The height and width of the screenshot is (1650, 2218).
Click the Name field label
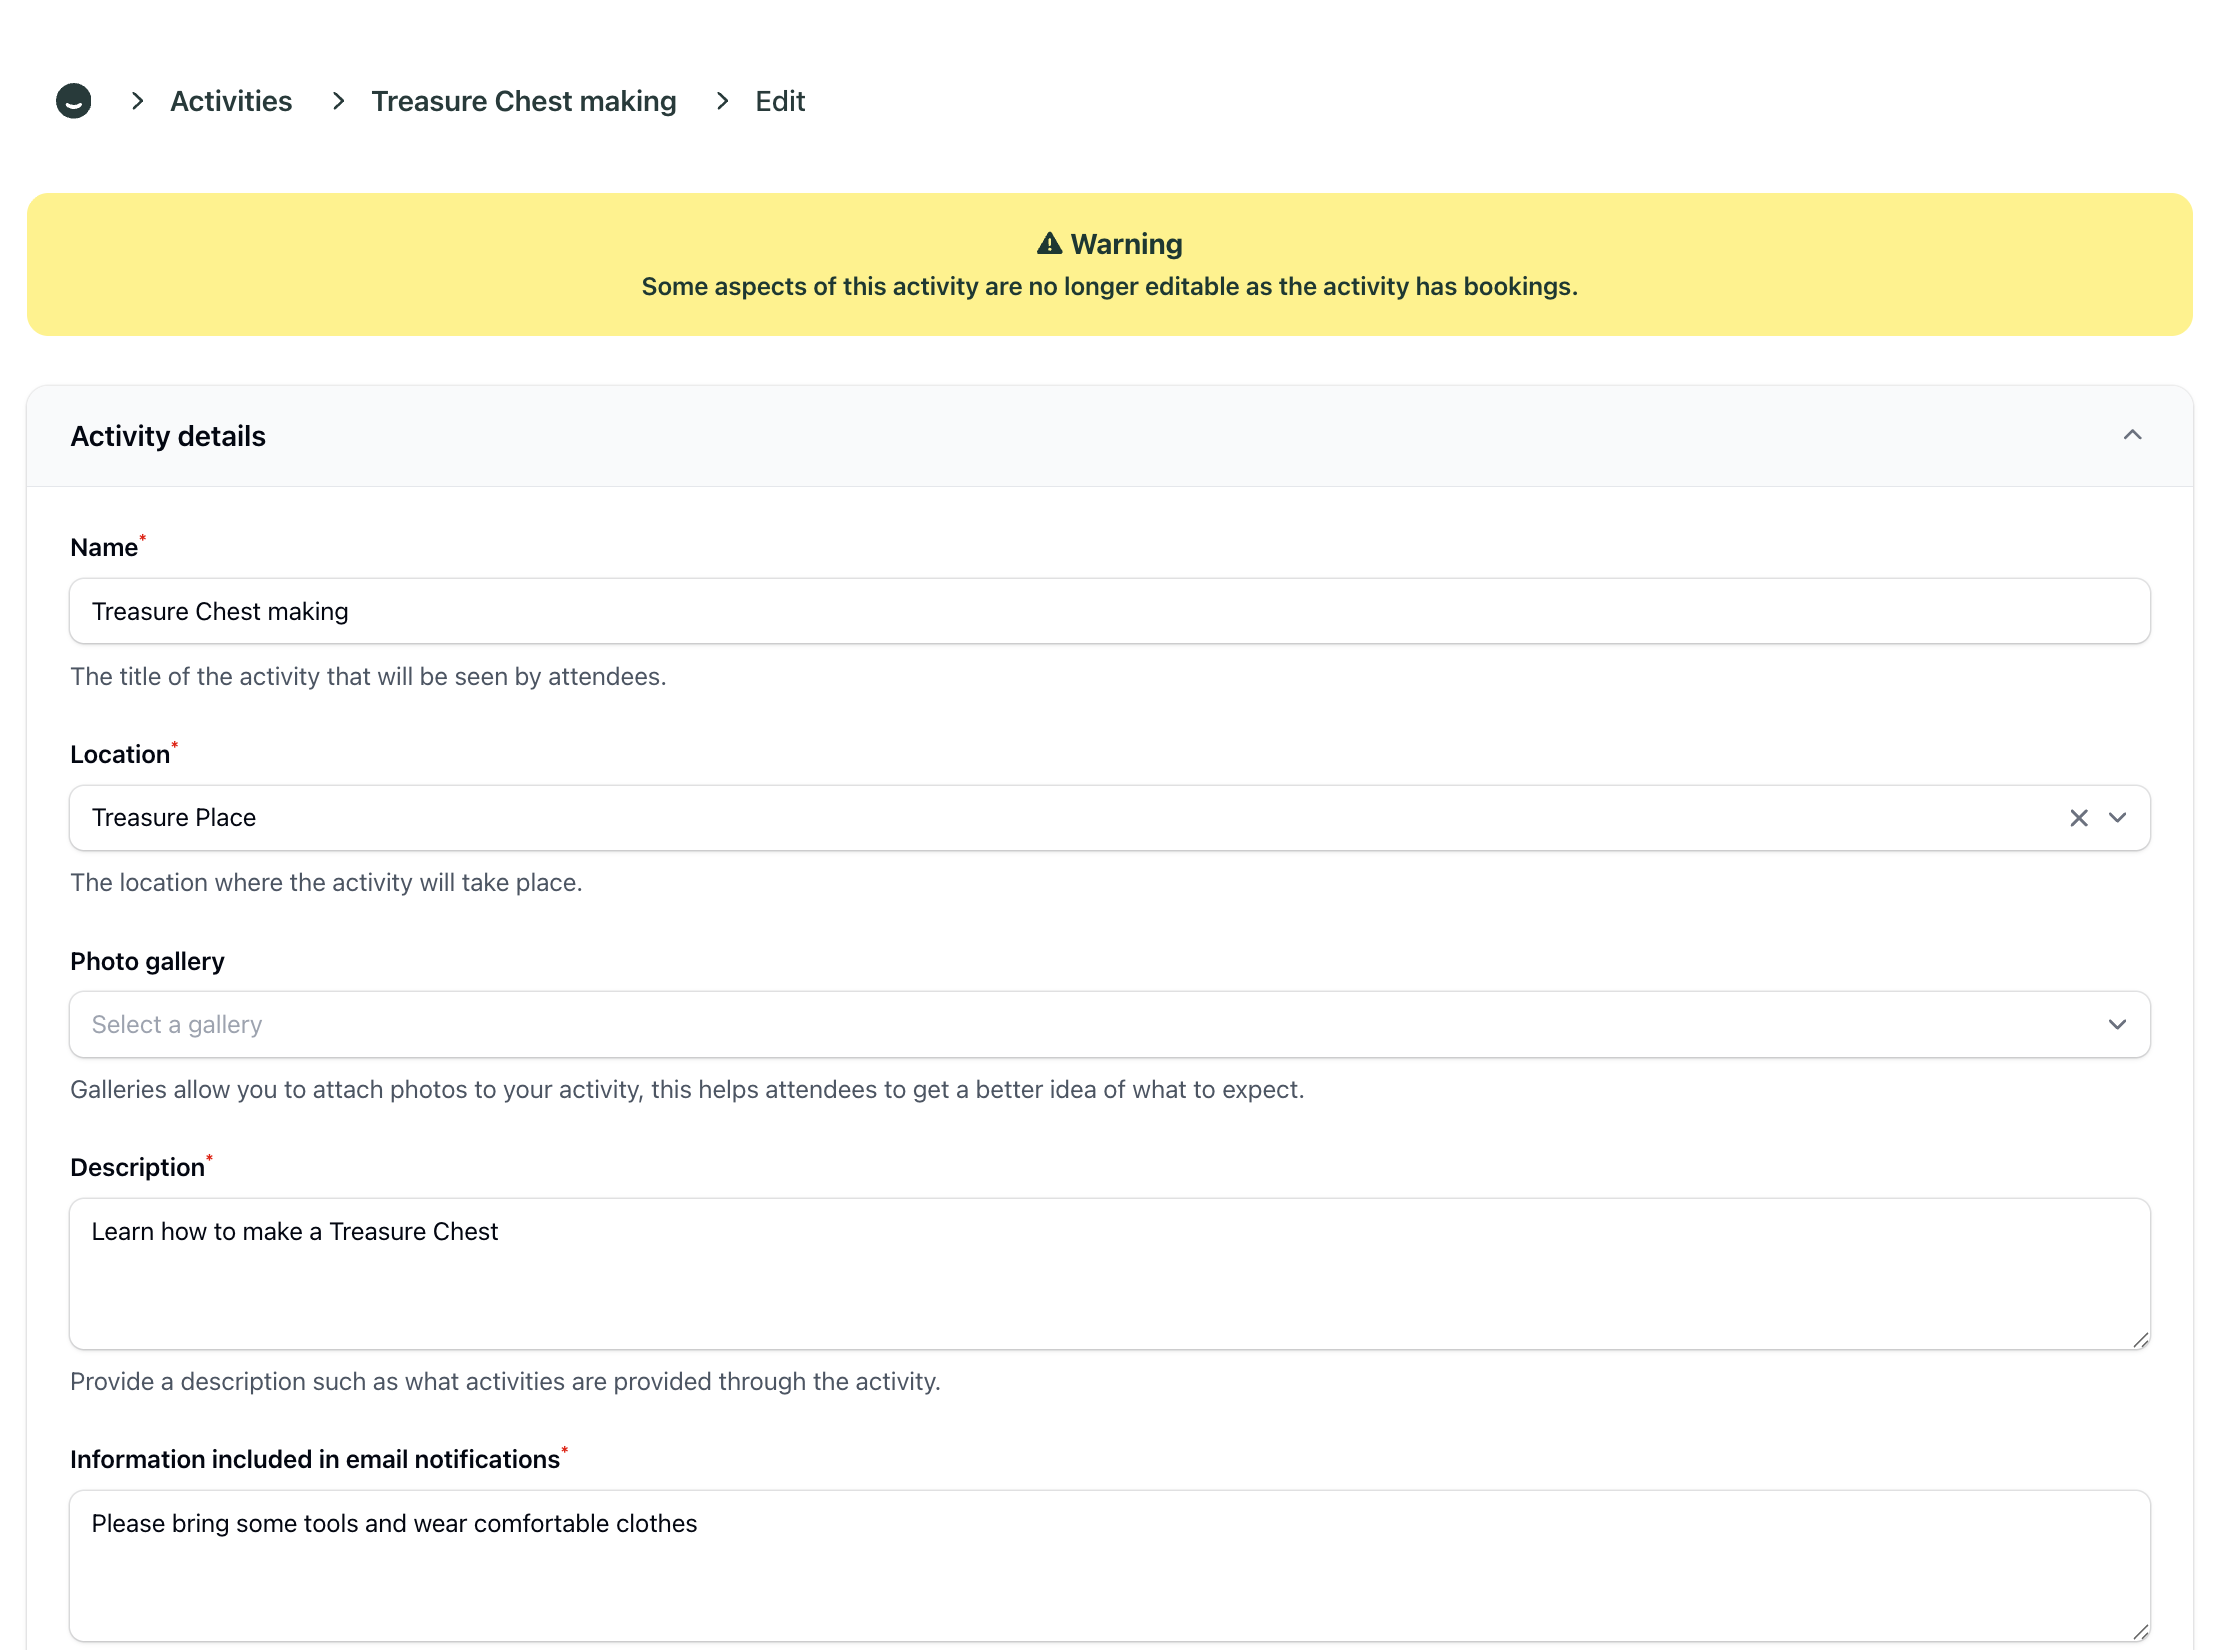[x=104, y=547]
